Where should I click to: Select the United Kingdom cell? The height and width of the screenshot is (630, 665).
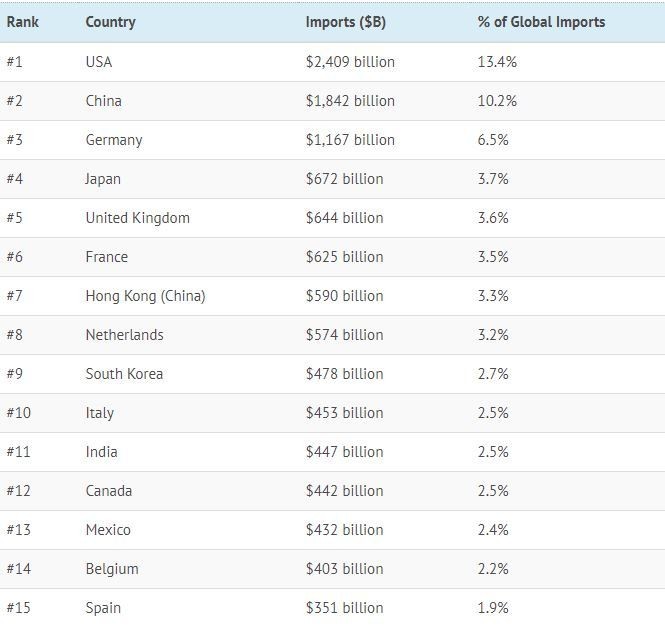(138, 218)
